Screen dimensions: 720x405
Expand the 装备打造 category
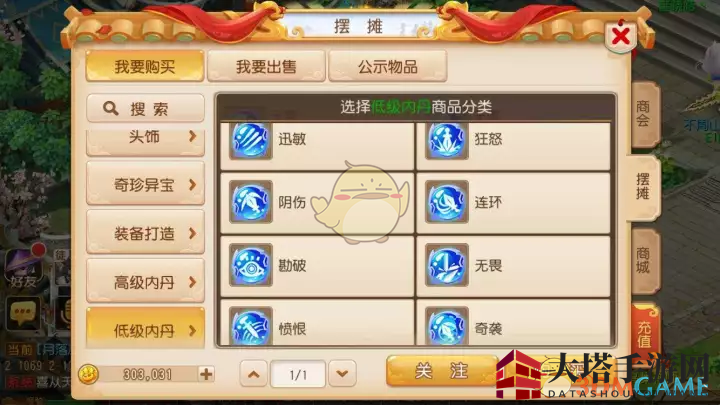[145, 234]
